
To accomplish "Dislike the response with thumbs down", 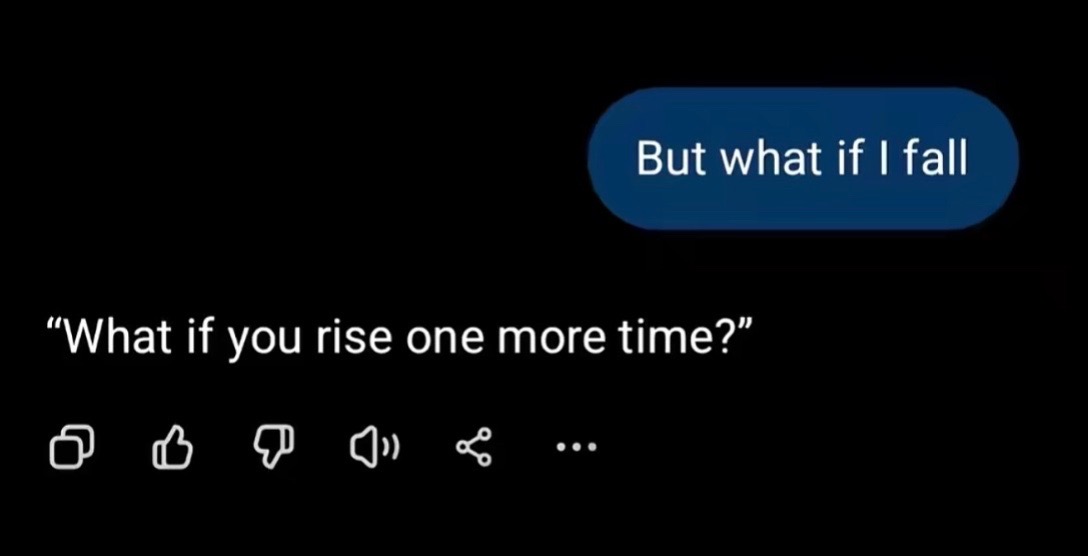I will 273,448.
